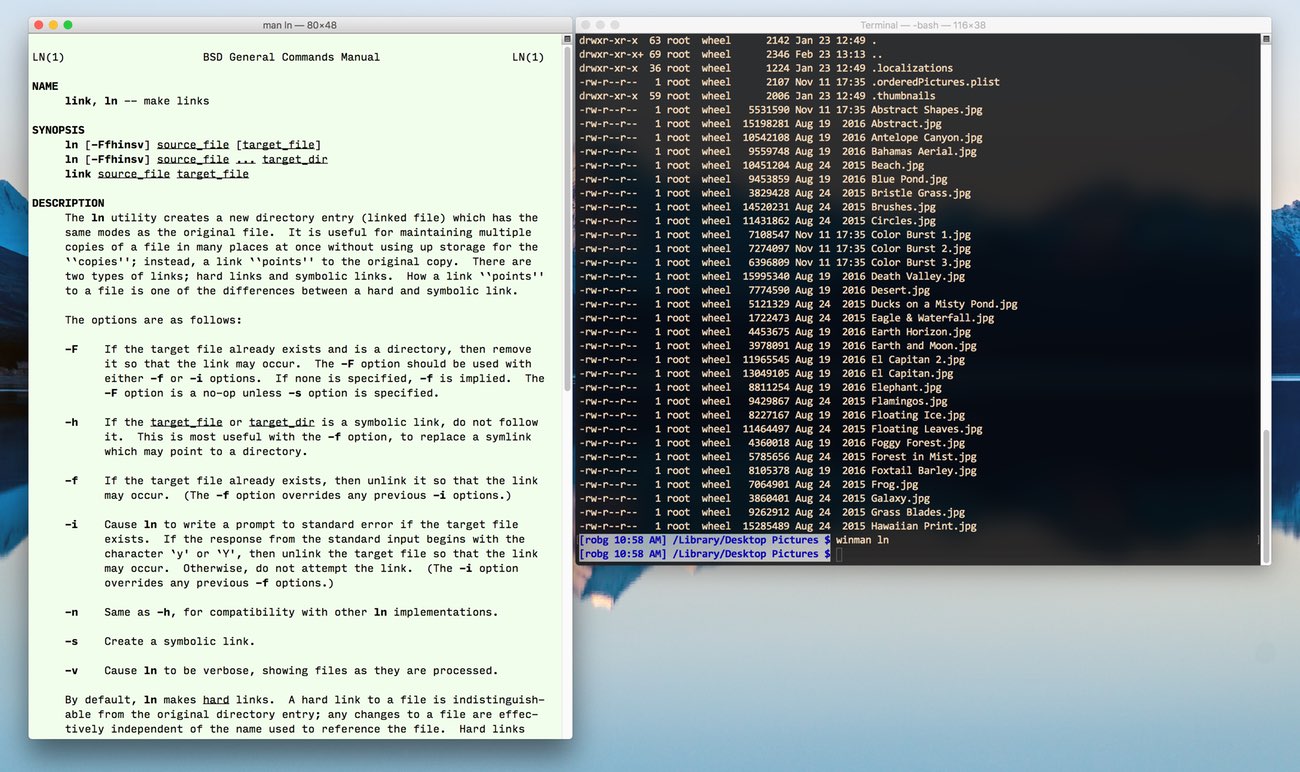
Task: Minimize the man ln window
Action: click(53, 25)
